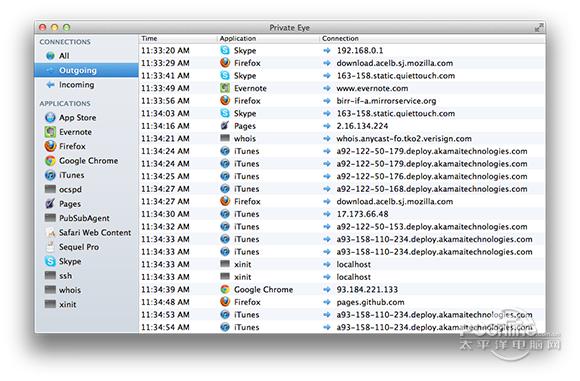Screen dimensions: 580x381
Task: Click the ocspd process icon
Action: 50,189
